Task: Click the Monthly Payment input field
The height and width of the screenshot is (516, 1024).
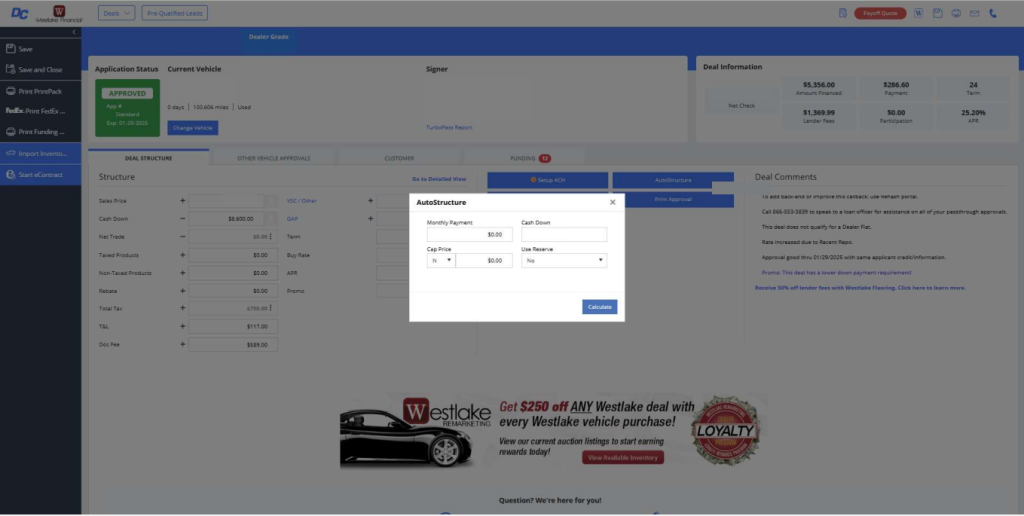Action: click(470, 234)
